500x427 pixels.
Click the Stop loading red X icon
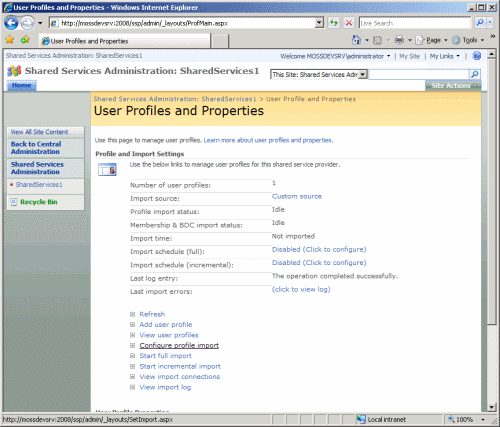pos(349,23)
